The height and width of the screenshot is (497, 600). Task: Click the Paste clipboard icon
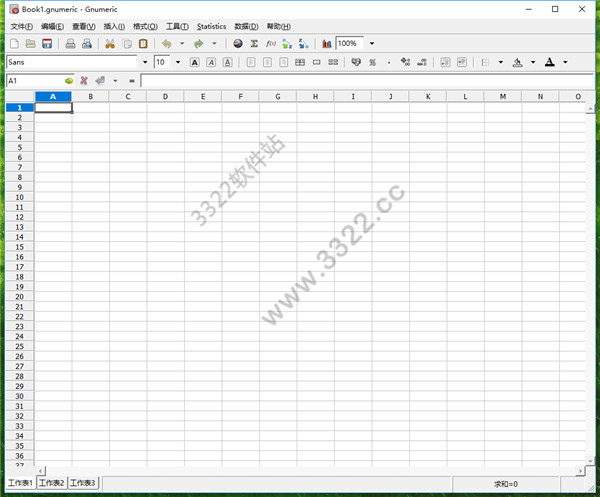pyautogui.click(x=143, y=44)
